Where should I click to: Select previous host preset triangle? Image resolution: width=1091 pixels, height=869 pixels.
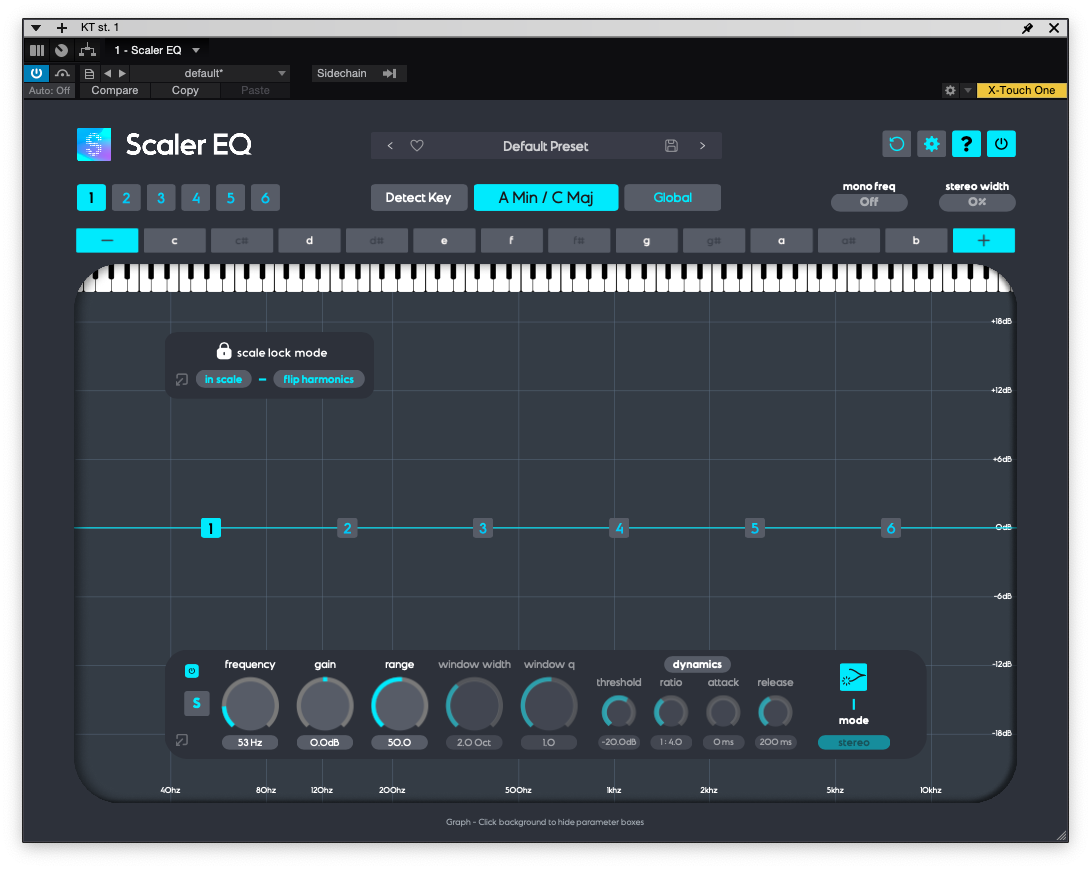107,73
